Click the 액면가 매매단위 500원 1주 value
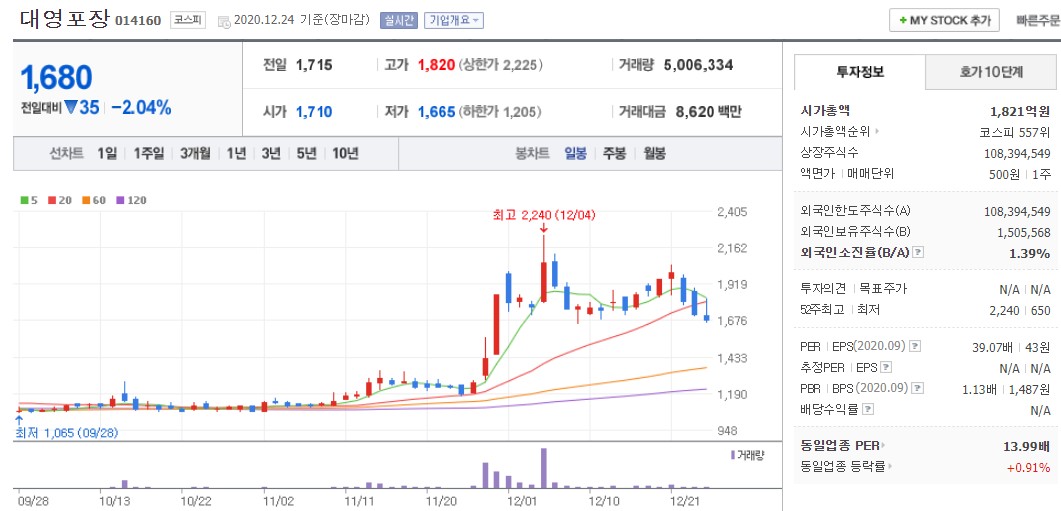This screenshot has width=1061, height=511. pyautogui.click(x=1020, y=174)
